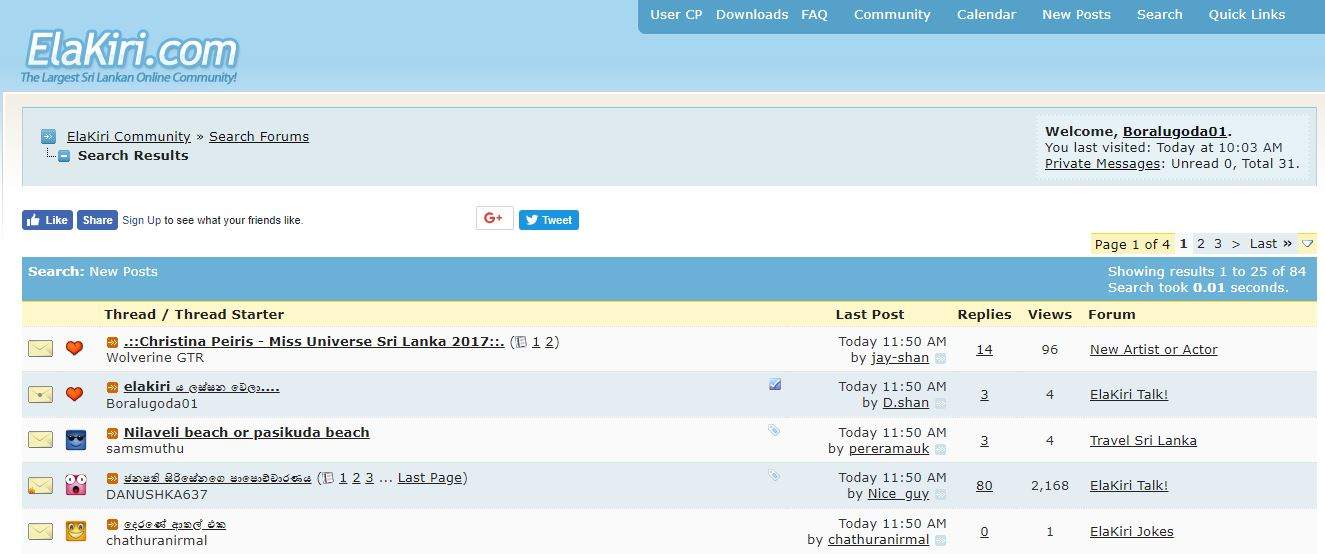Screen dimensions: 1325x554
Task: Show who replied: 80 replies link
Action: click(x=984, y=485)
